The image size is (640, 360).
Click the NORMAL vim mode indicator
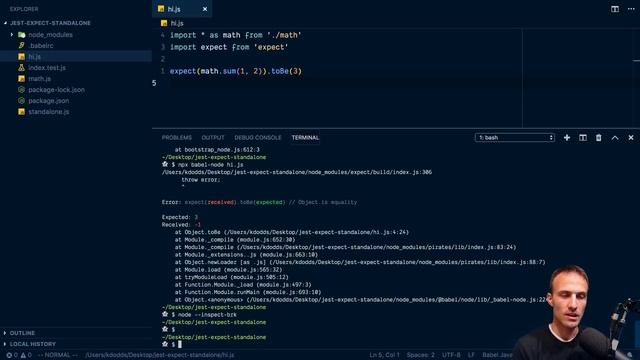point(57,355)
